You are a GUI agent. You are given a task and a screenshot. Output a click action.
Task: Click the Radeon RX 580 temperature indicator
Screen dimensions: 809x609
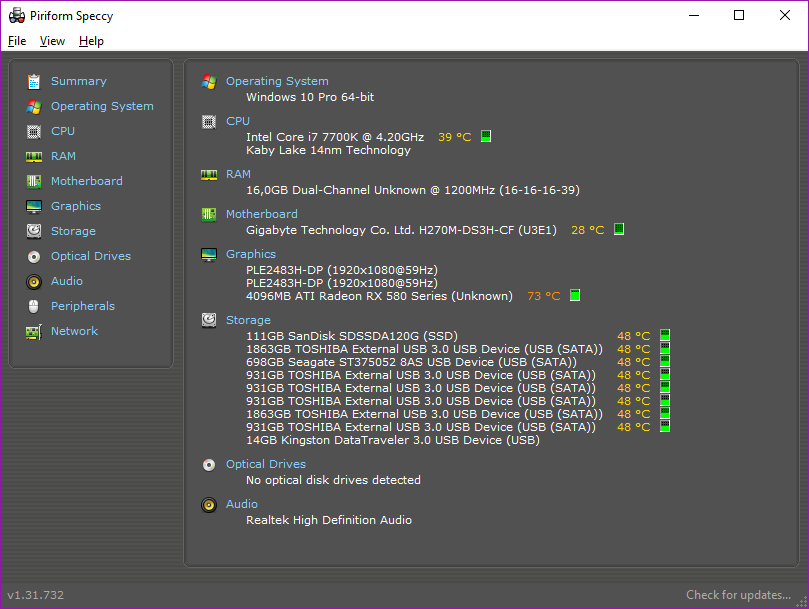(x=574, y=296)
